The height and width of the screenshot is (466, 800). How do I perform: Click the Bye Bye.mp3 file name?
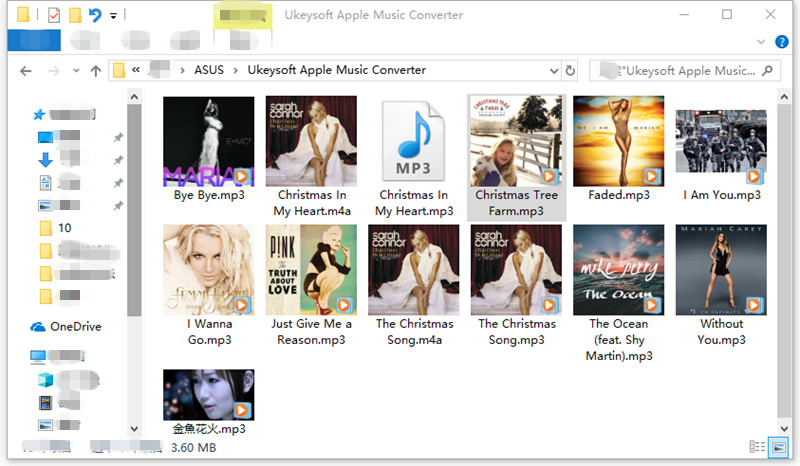[x=209, y=195]
